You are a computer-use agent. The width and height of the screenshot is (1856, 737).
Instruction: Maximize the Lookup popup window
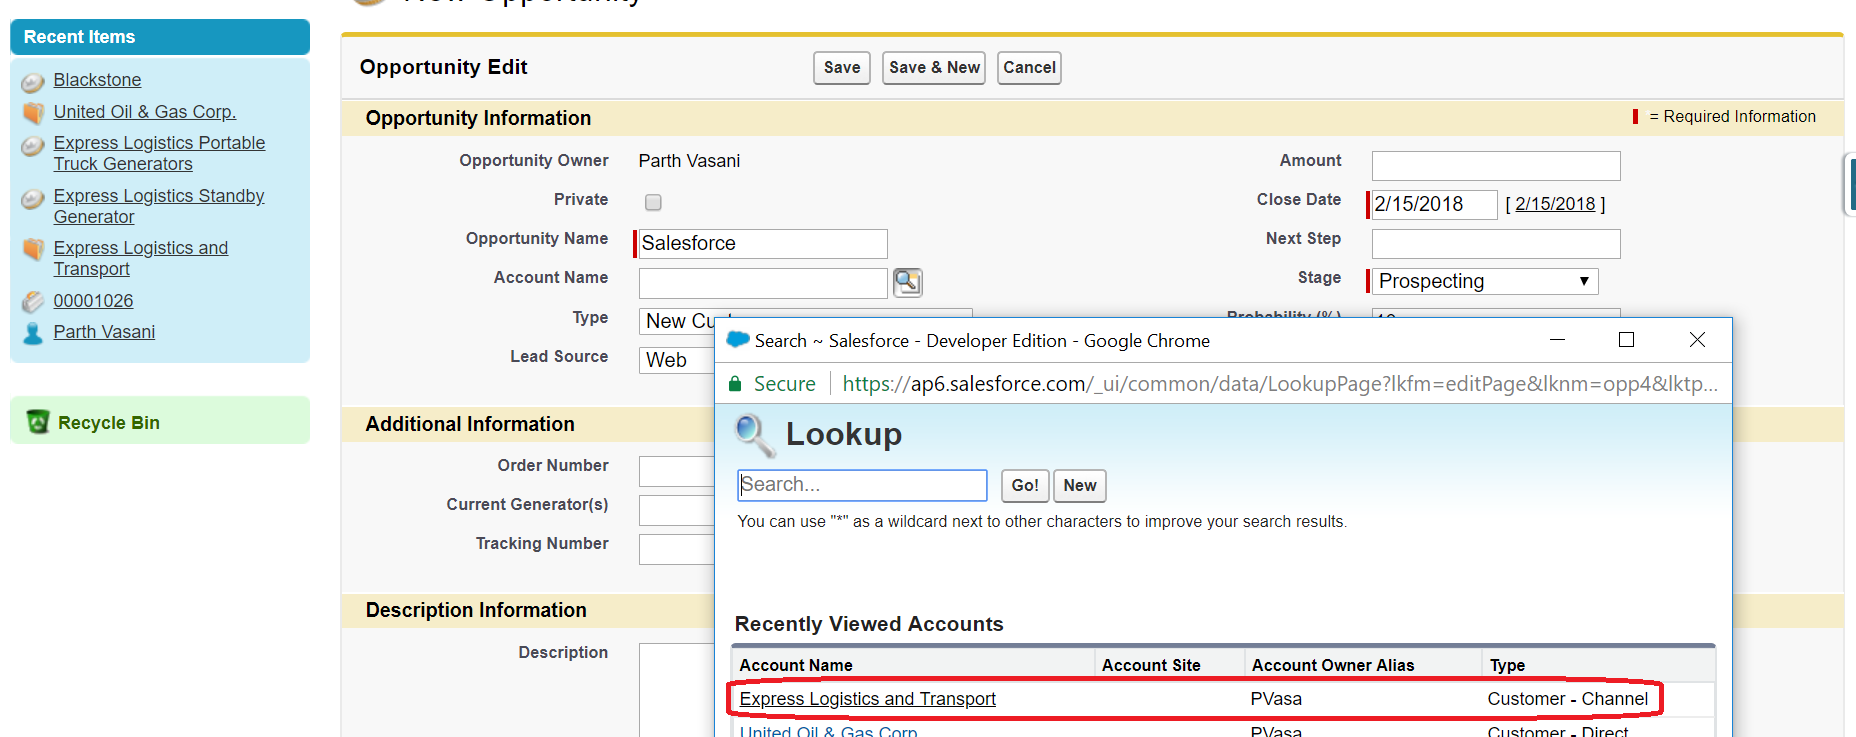[1627, 340]
